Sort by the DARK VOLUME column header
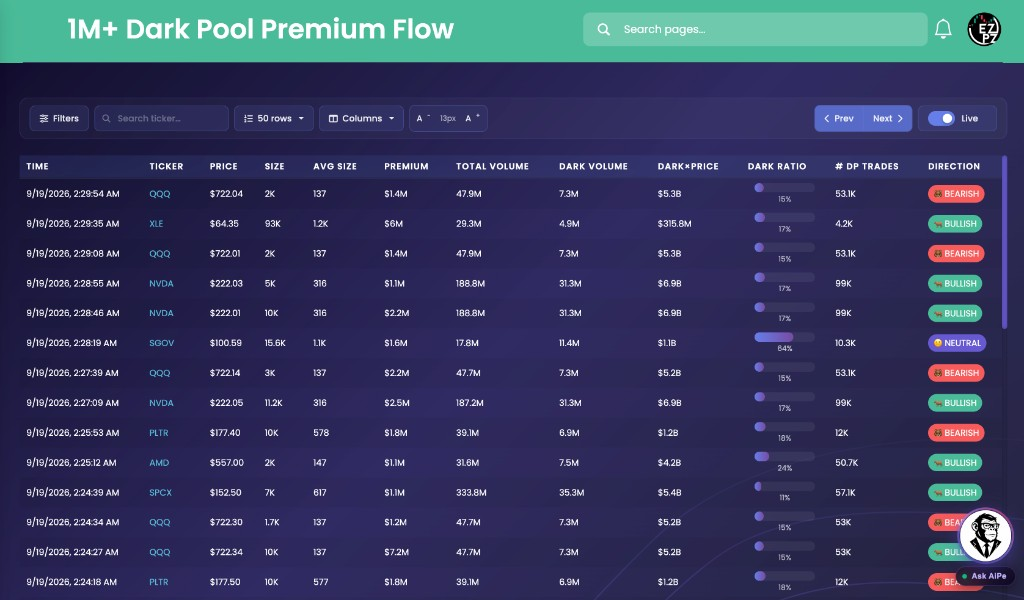Image resolution: width=1024 pixels, height=600 pixels. [593, 166]
